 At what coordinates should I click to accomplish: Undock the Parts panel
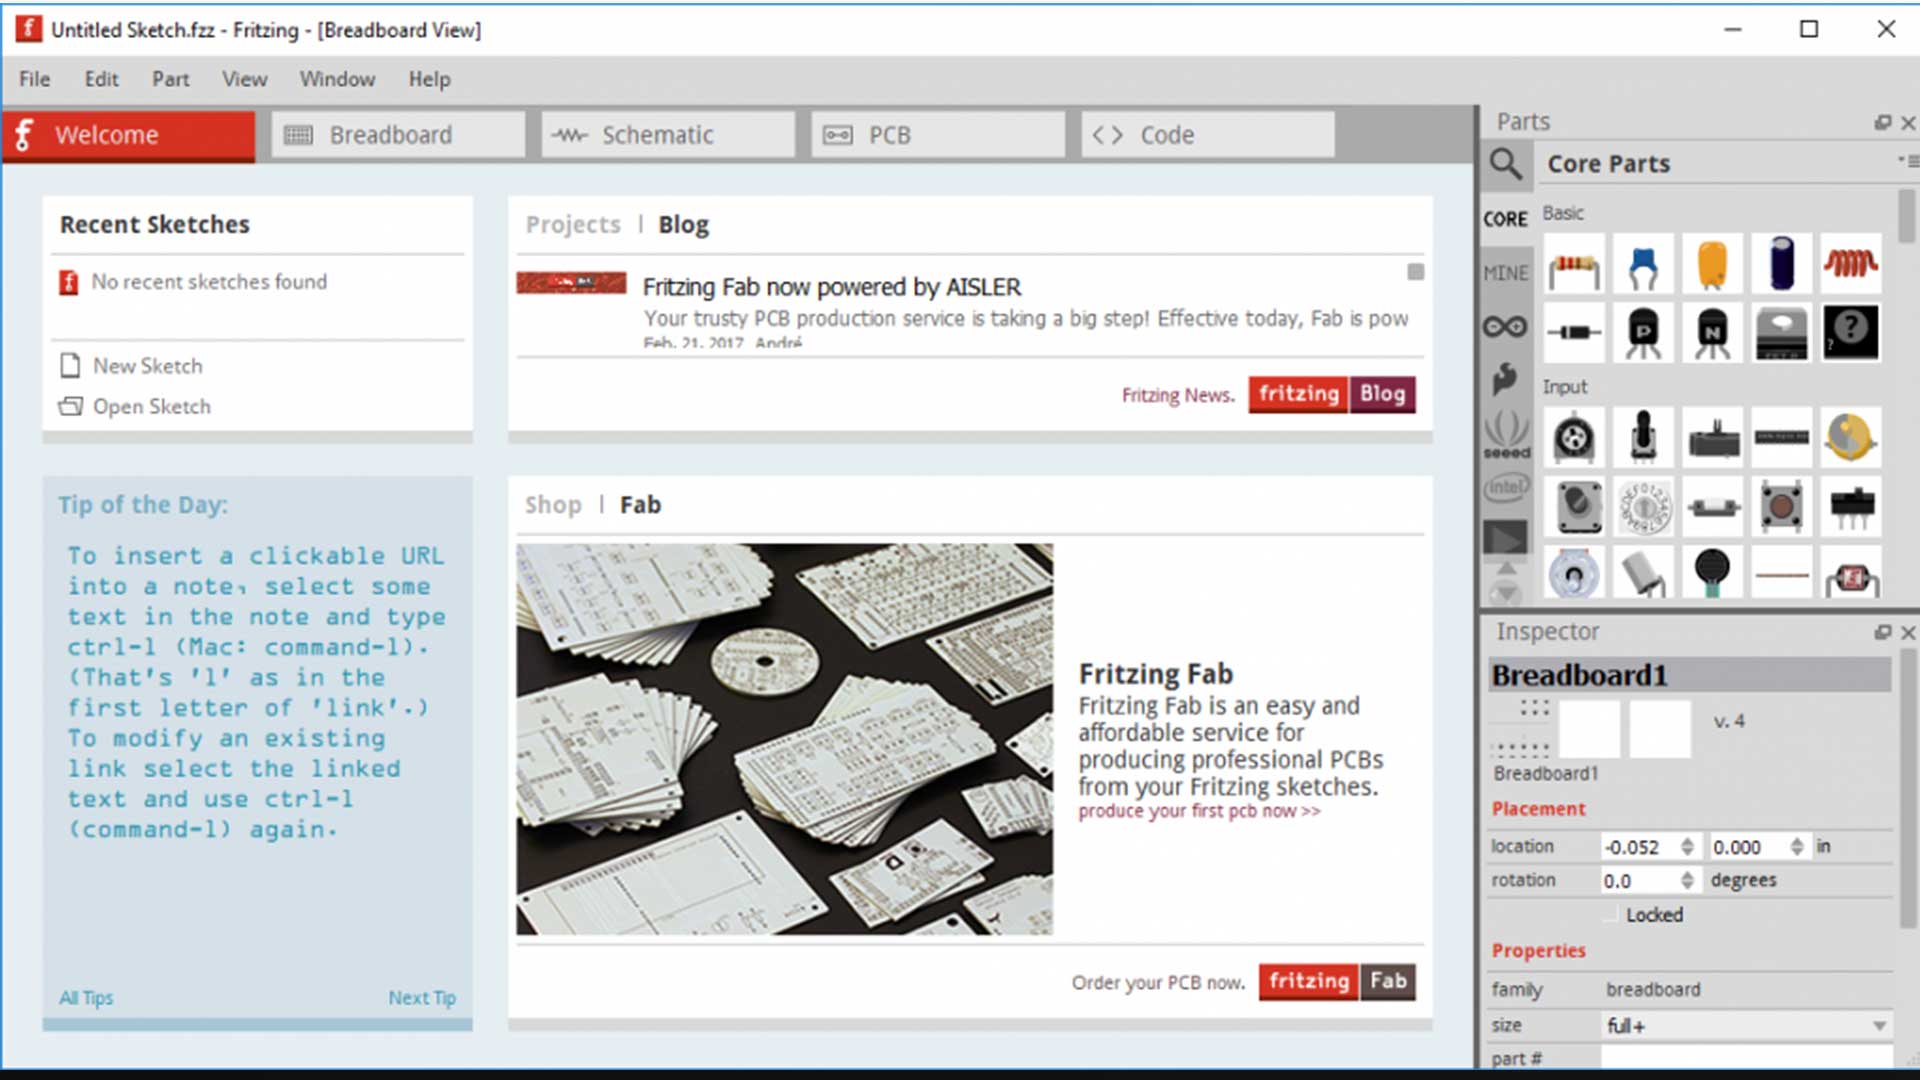click(1883, 122)
